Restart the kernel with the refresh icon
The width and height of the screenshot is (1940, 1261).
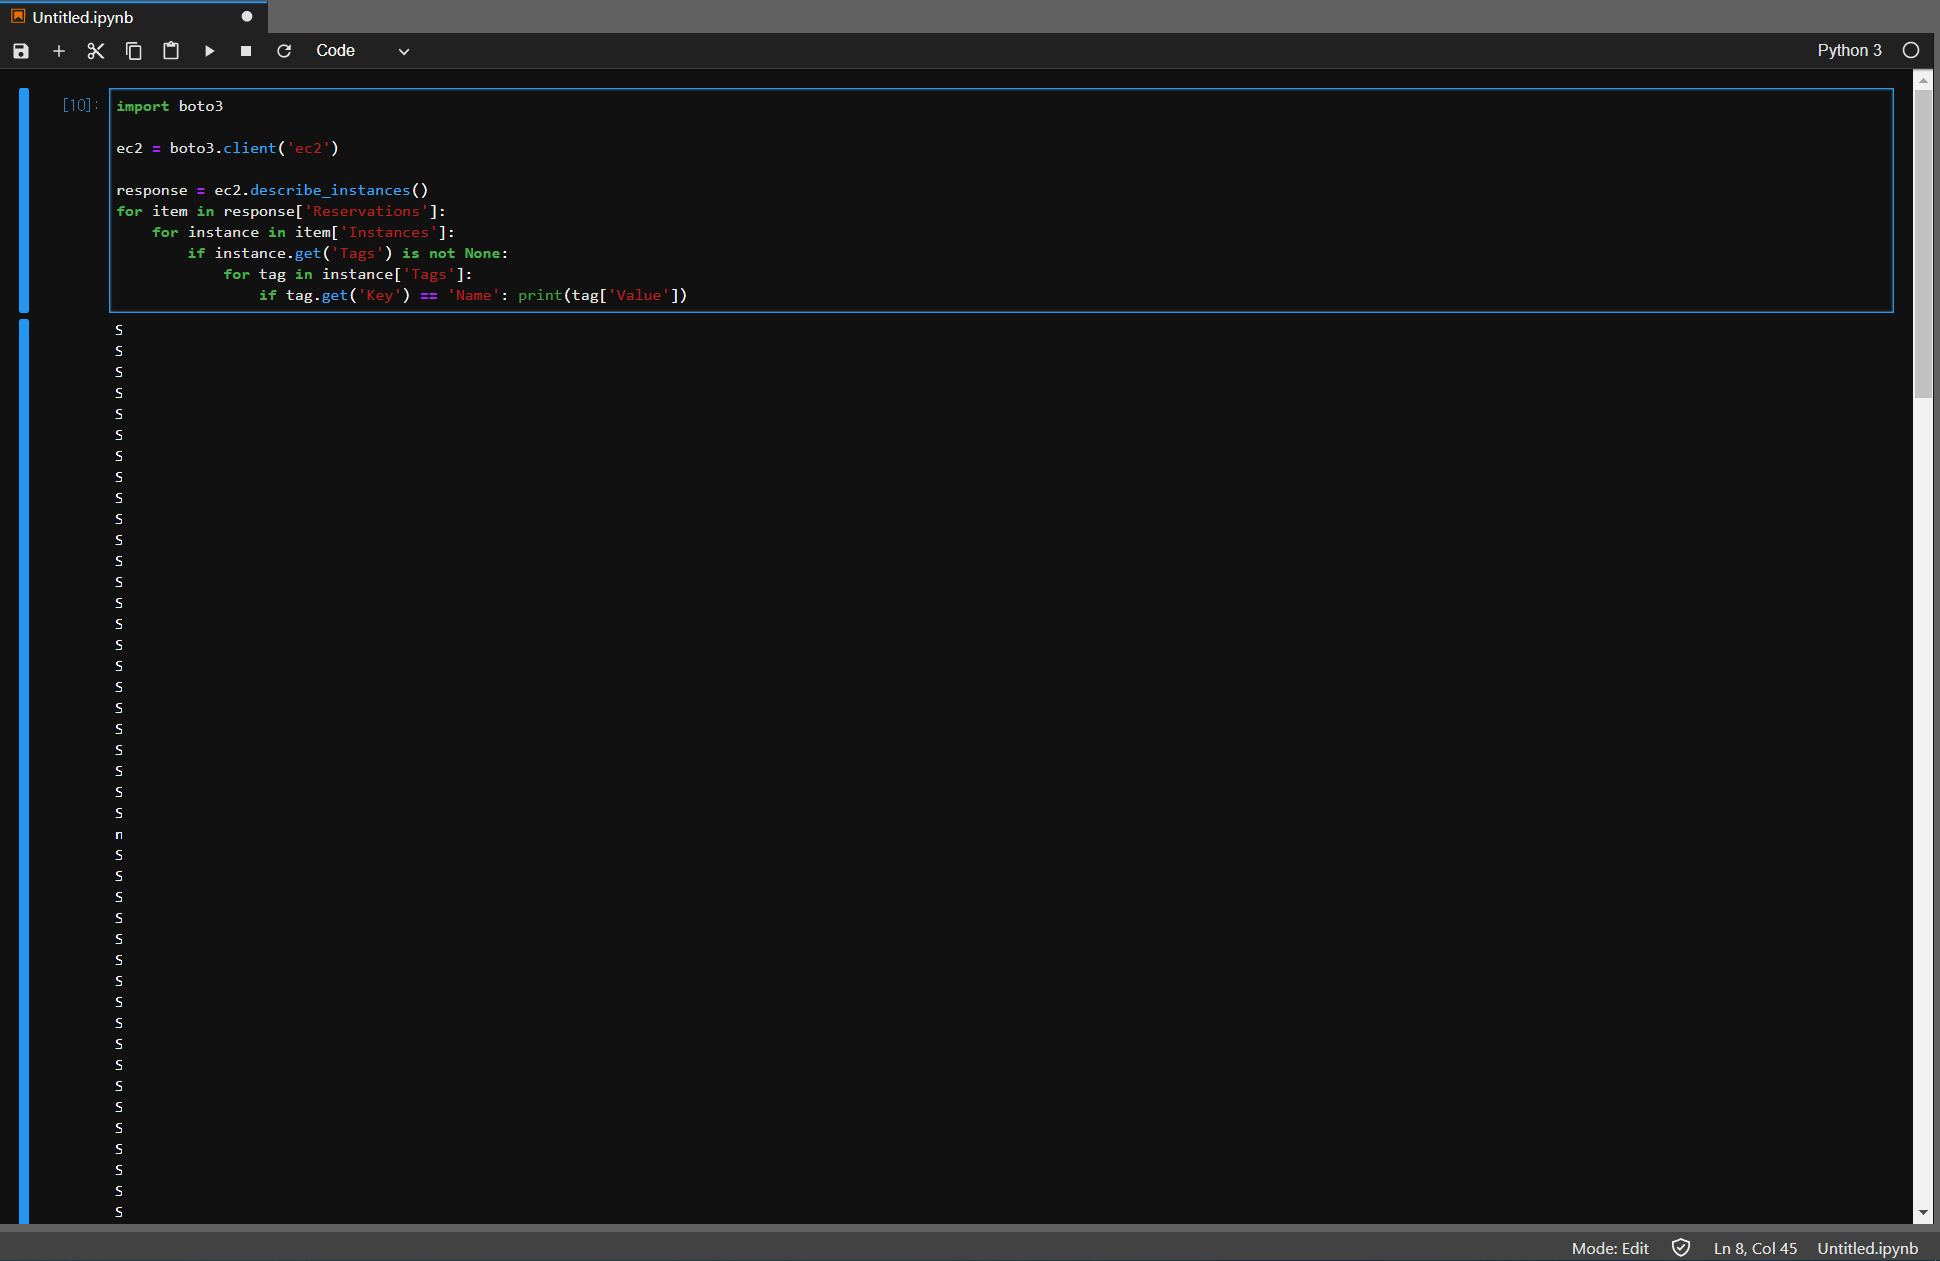click(x=284, y=51)
